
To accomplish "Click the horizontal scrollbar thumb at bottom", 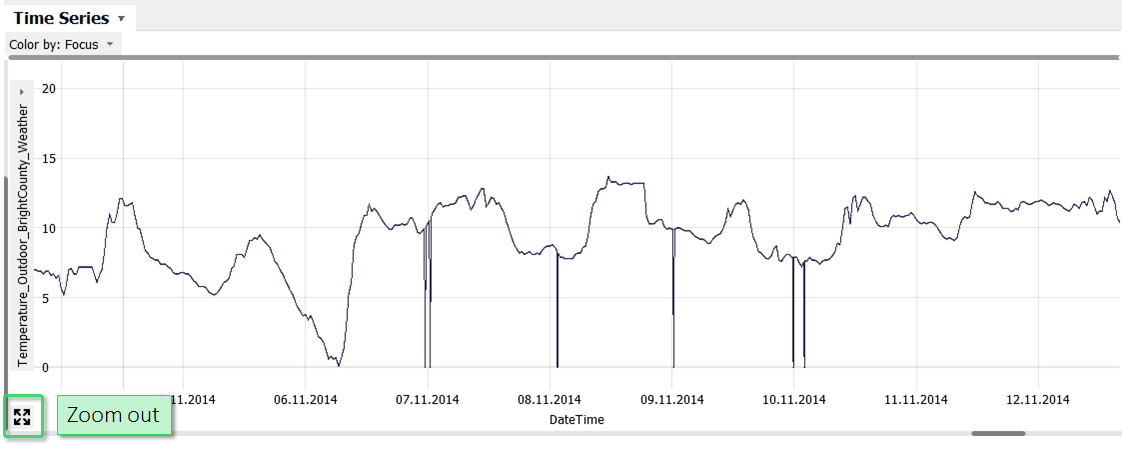I will coord(997,433).
